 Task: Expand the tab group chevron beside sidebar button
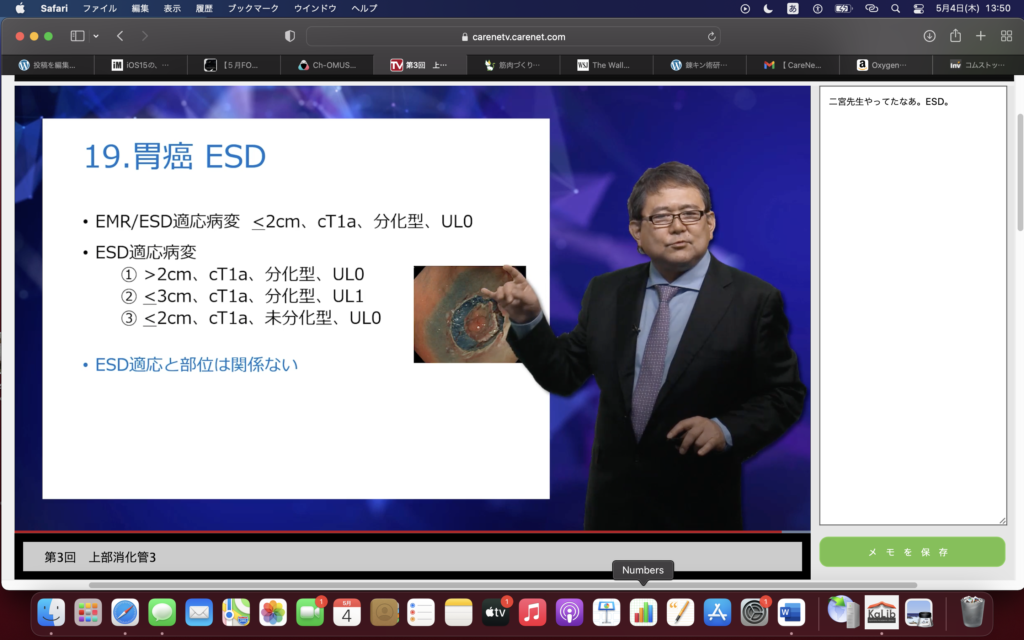[96, 36]
